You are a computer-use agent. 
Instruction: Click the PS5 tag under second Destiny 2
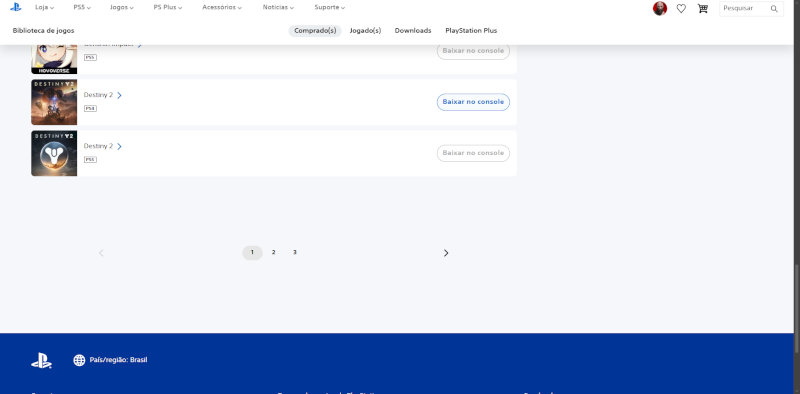click(90, 160)
